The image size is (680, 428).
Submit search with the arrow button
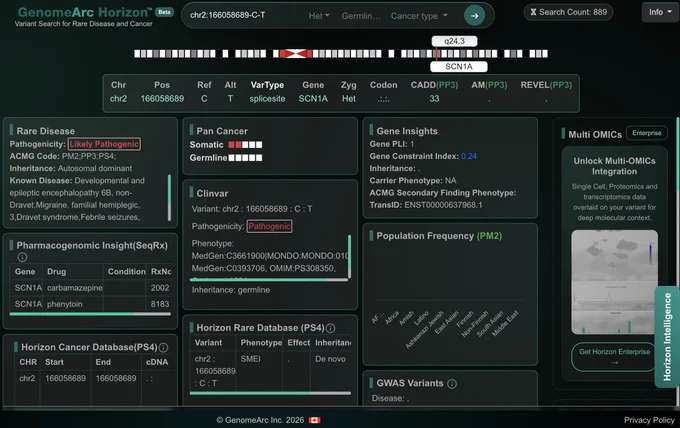[x=474, y=16]
